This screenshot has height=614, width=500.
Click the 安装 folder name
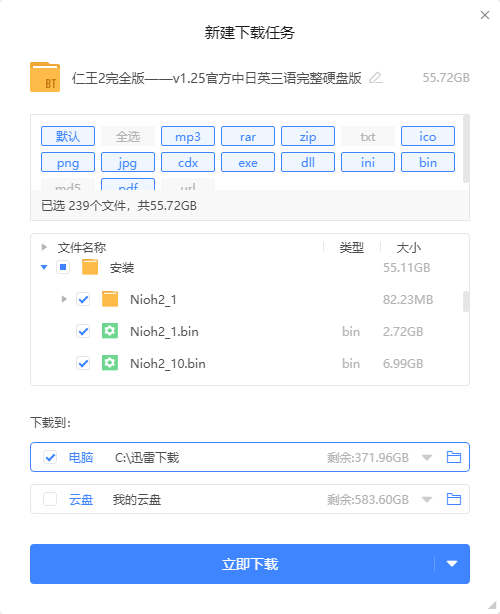click(x=122, y=268)
